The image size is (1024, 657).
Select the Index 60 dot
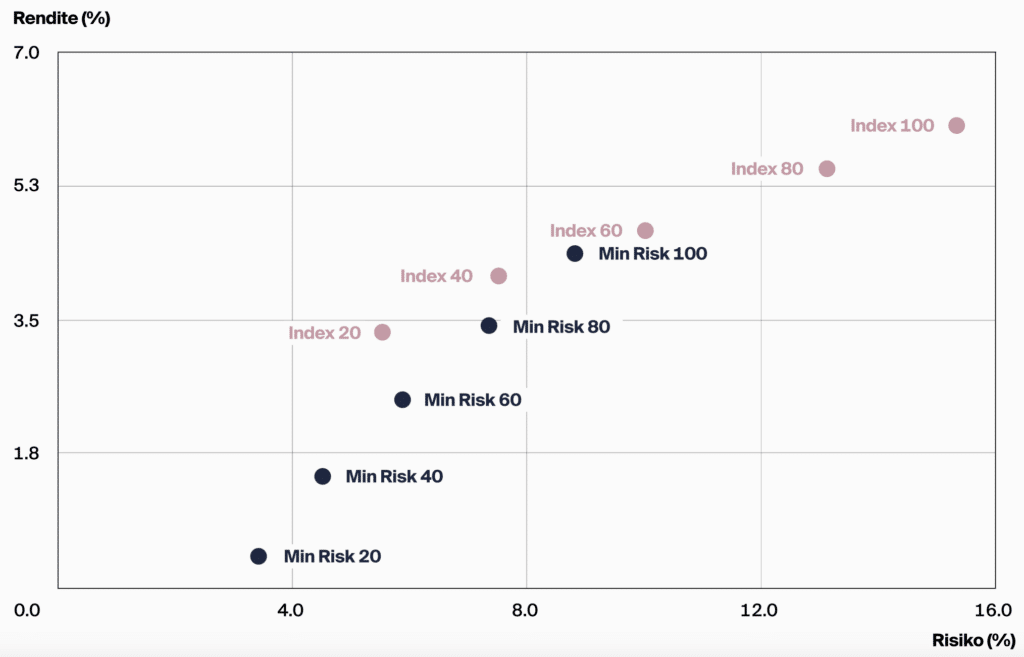click(645, 231)
